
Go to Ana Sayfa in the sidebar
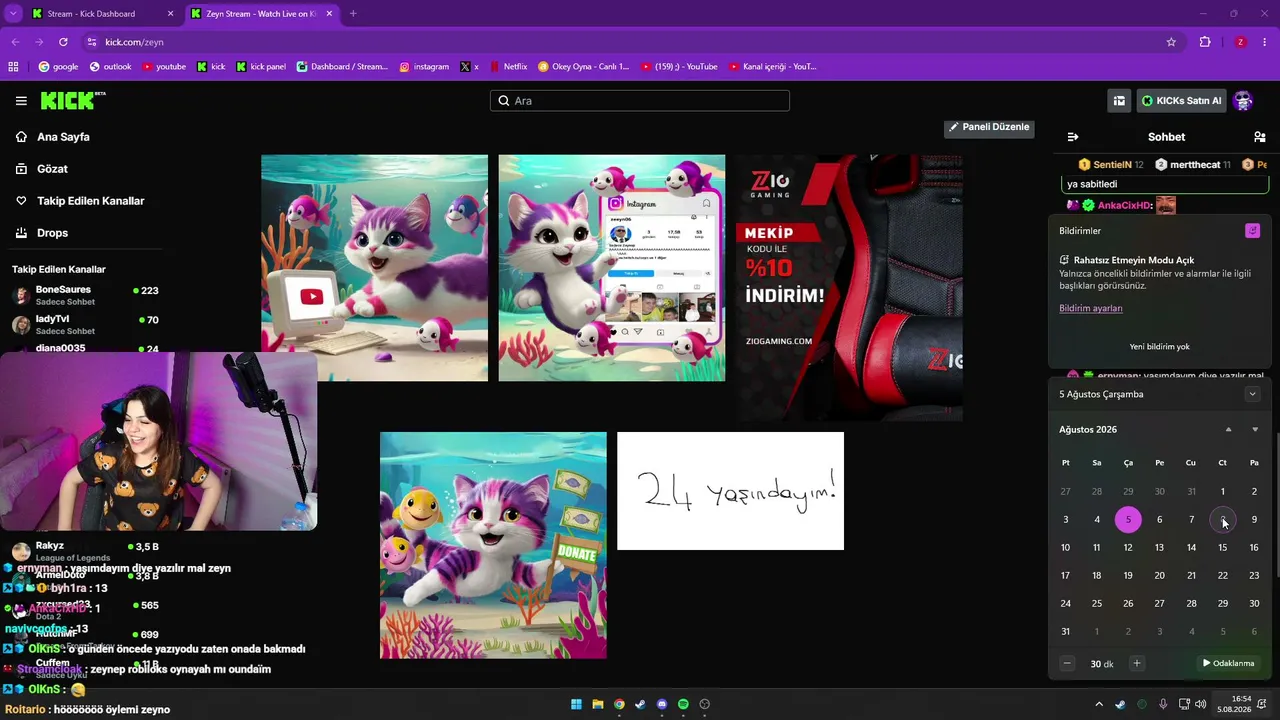63,137
